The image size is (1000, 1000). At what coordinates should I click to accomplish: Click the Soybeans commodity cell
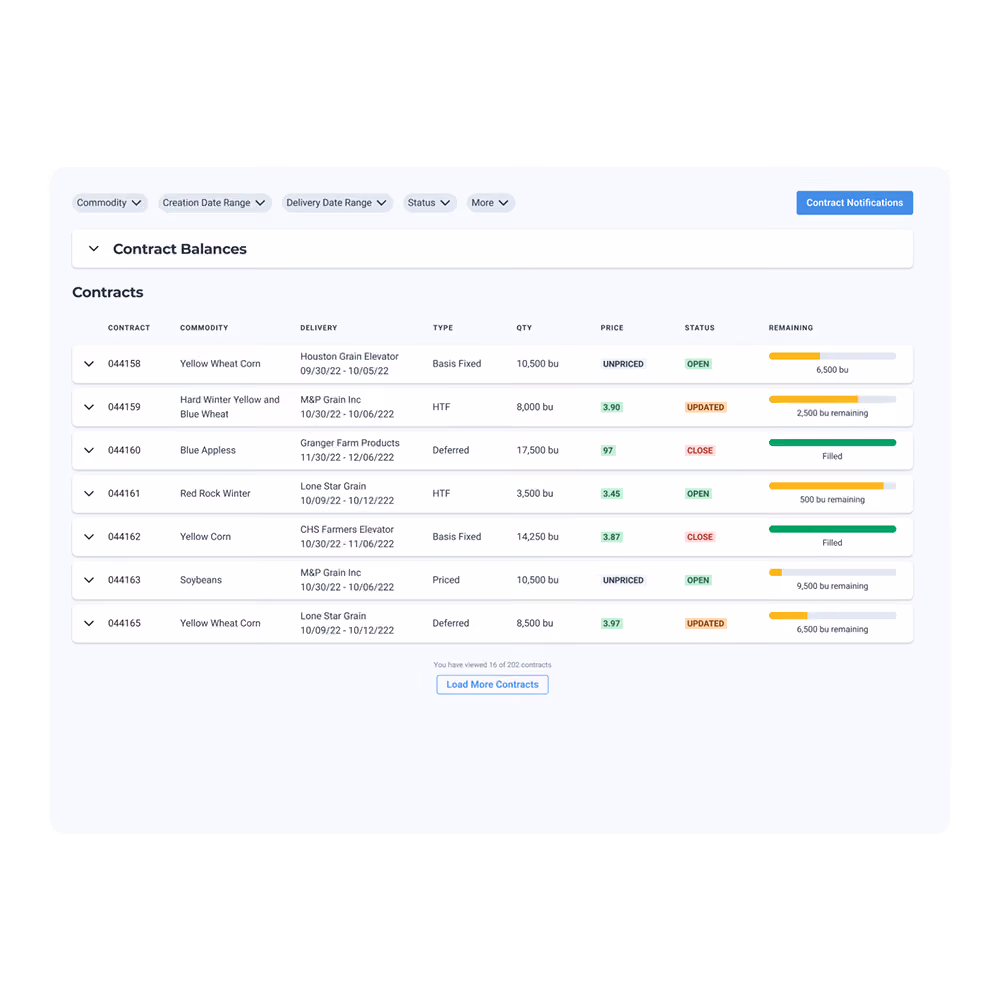(201, 580)
